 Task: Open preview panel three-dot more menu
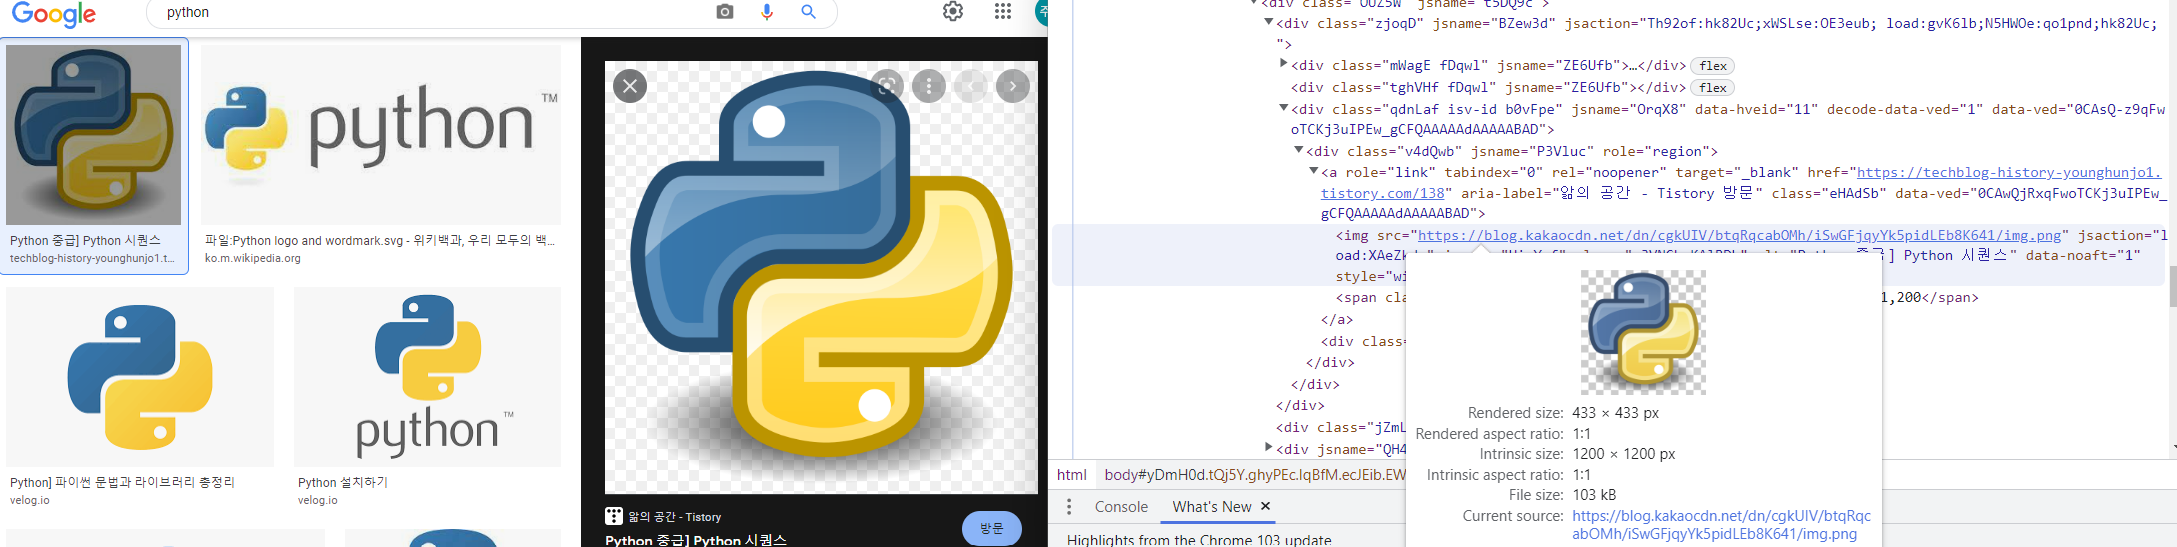[929, 86]
